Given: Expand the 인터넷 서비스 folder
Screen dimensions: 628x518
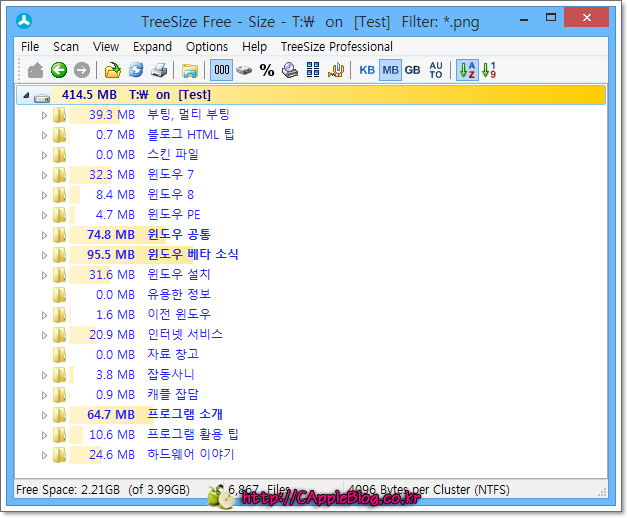Looking at the screenshot, I should (x=44, y=336).
